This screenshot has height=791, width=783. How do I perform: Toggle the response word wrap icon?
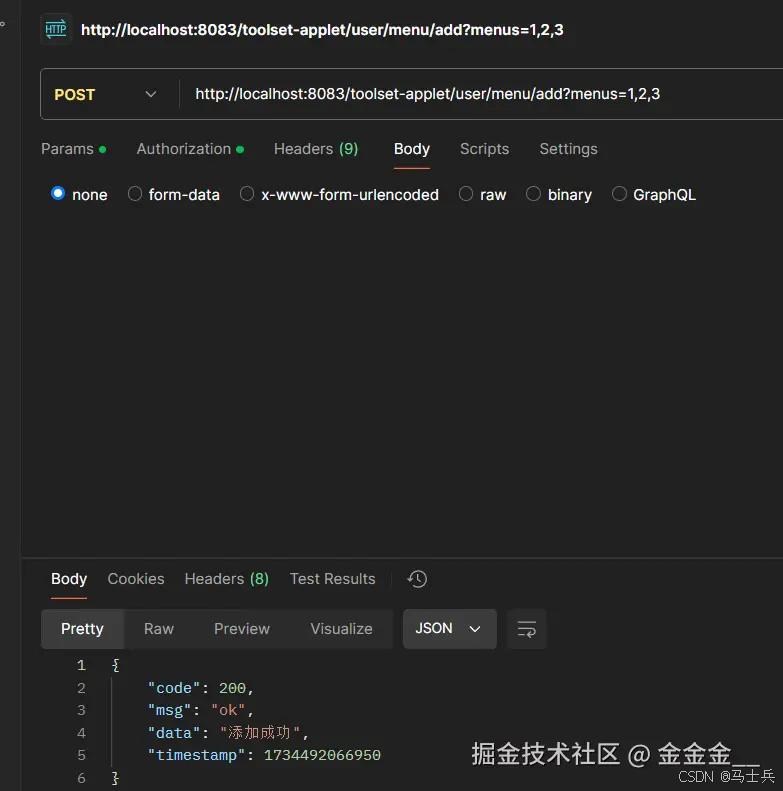(527, 629)
